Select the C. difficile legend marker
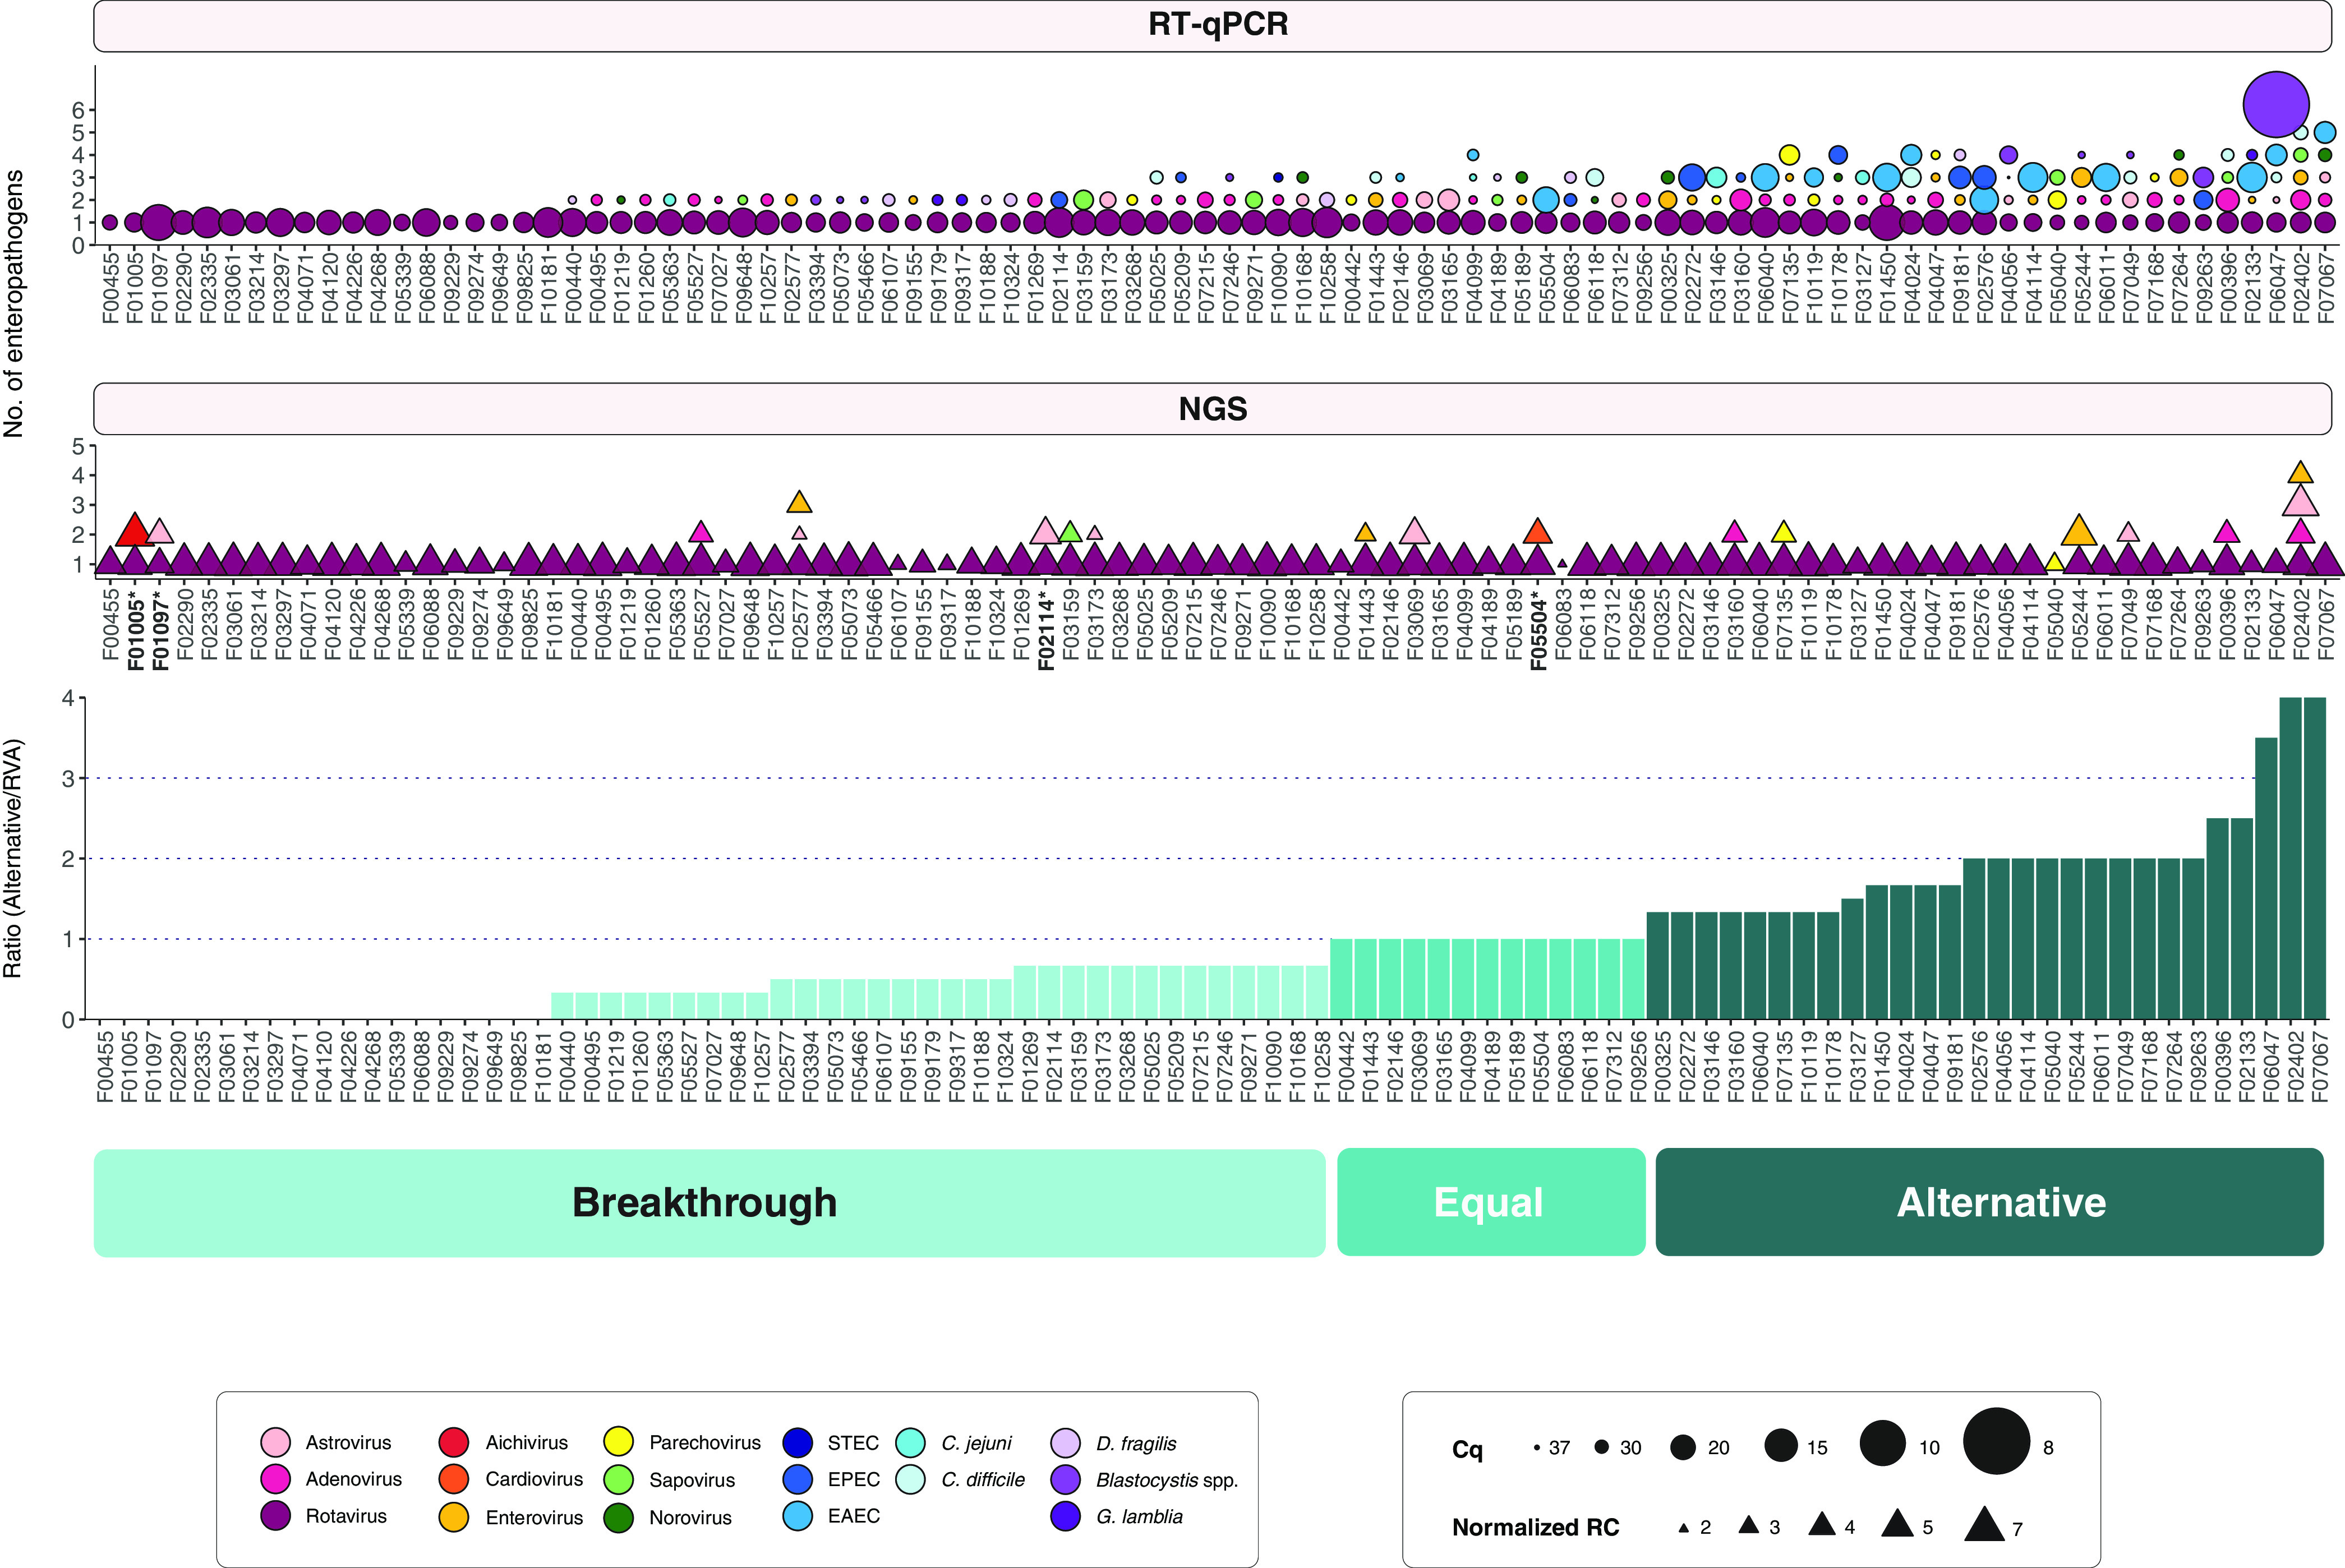 [x=911, y=1479]
